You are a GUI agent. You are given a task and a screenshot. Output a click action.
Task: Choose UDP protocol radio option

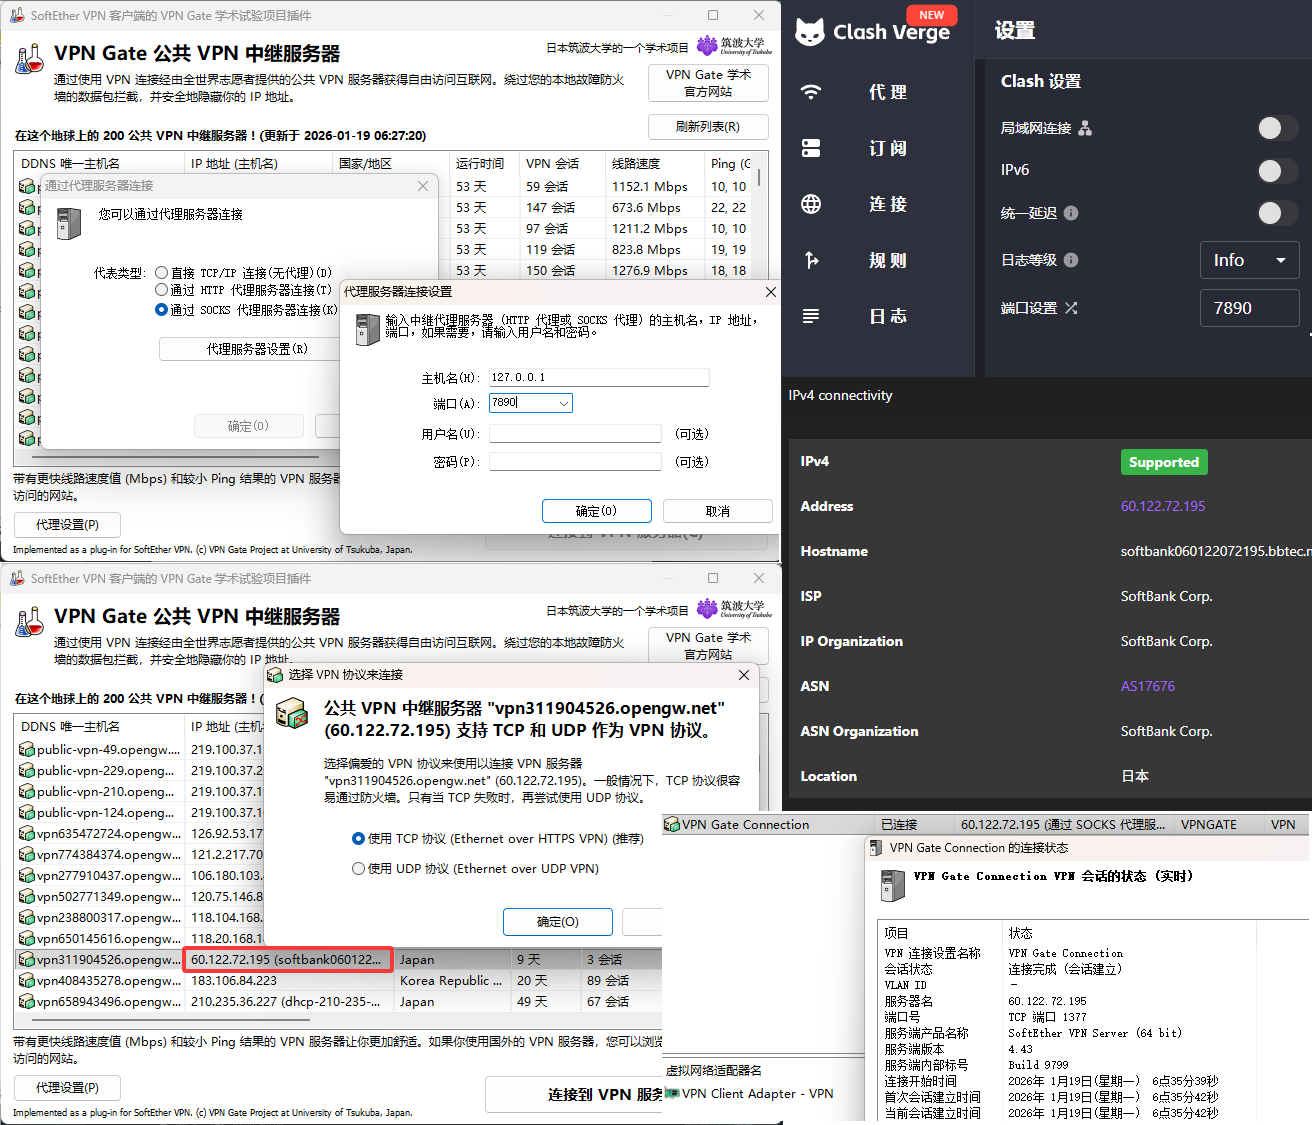[x=358, y=869]
